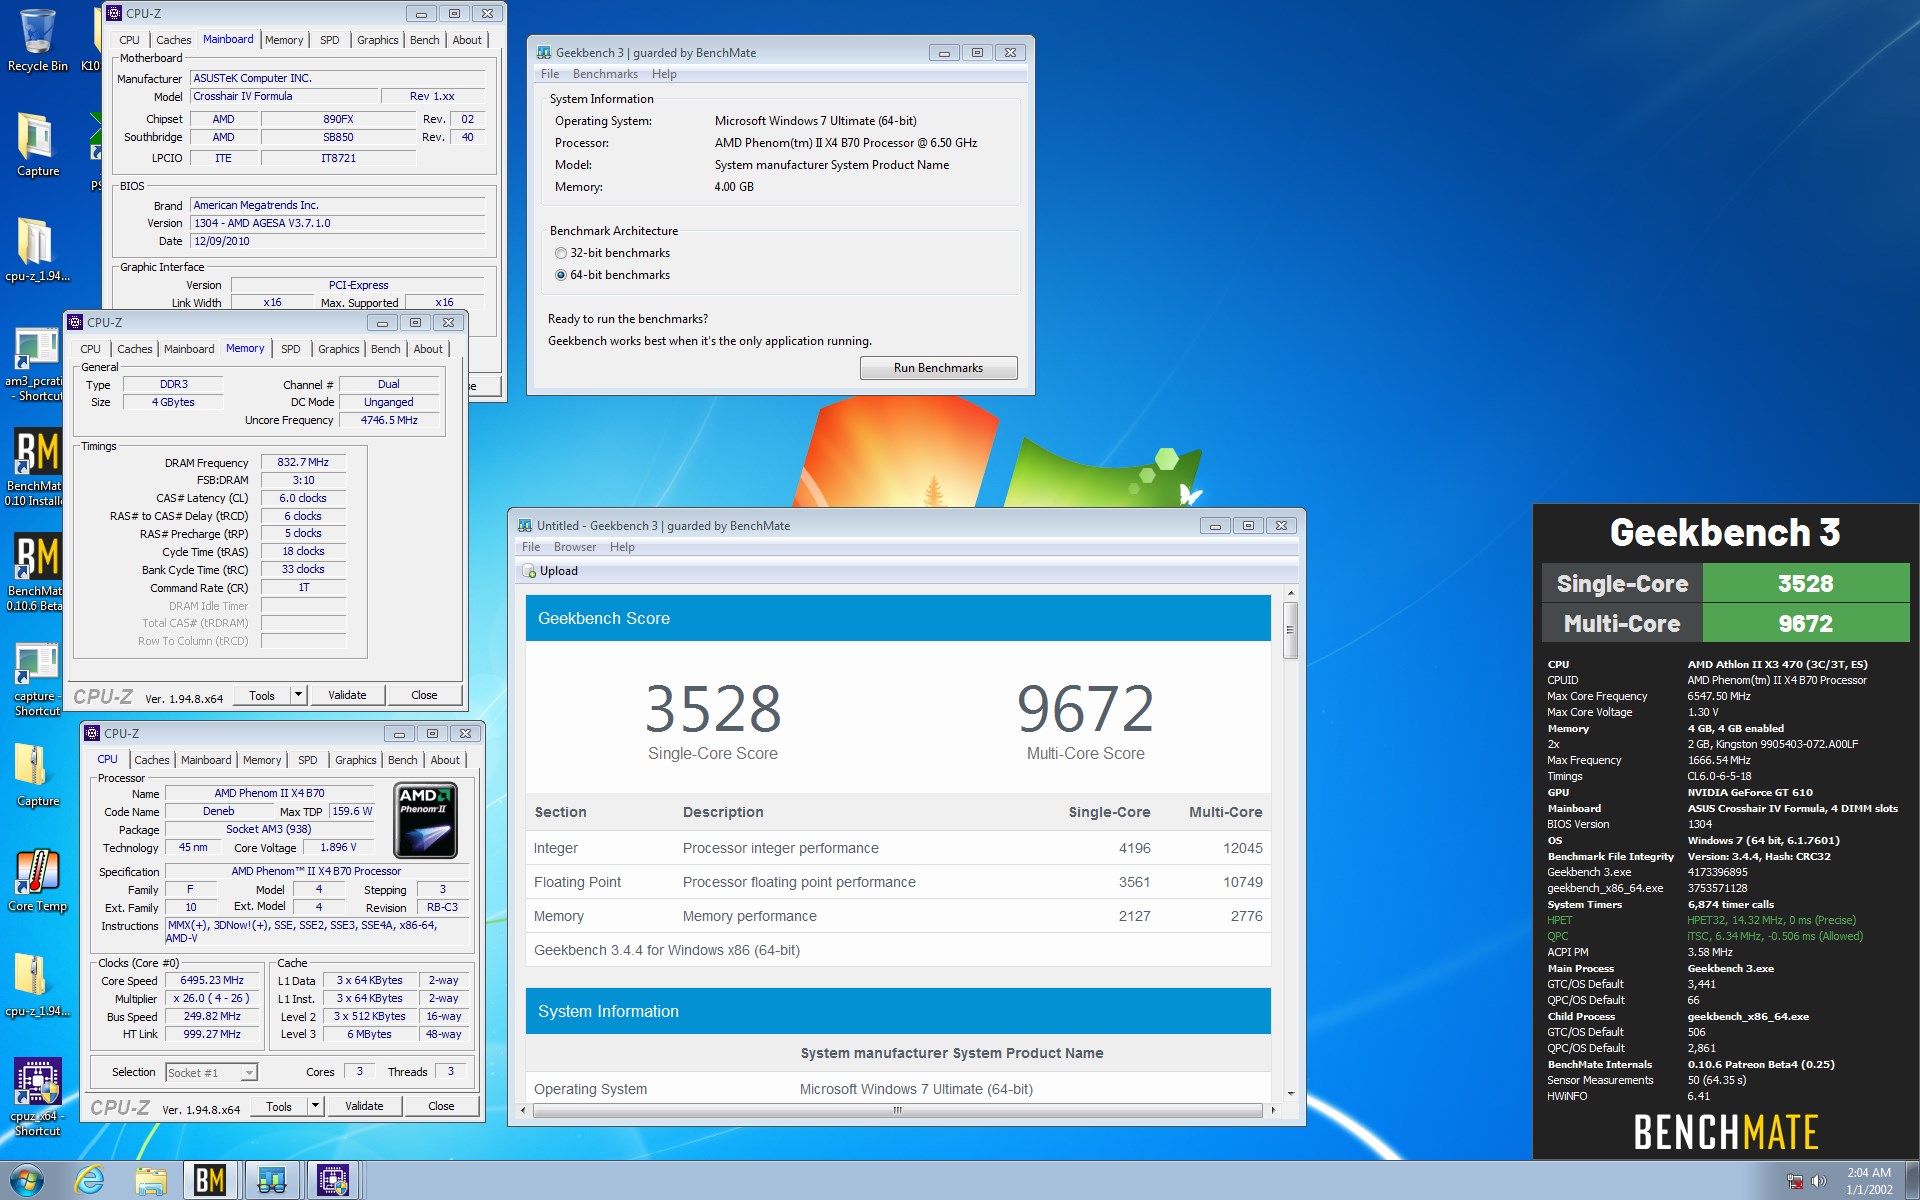Image resolution: width=1920 pixels, height=1200 pixels.
Task: Click Validate in CPU-Z CPU window
Action: 364,1106
